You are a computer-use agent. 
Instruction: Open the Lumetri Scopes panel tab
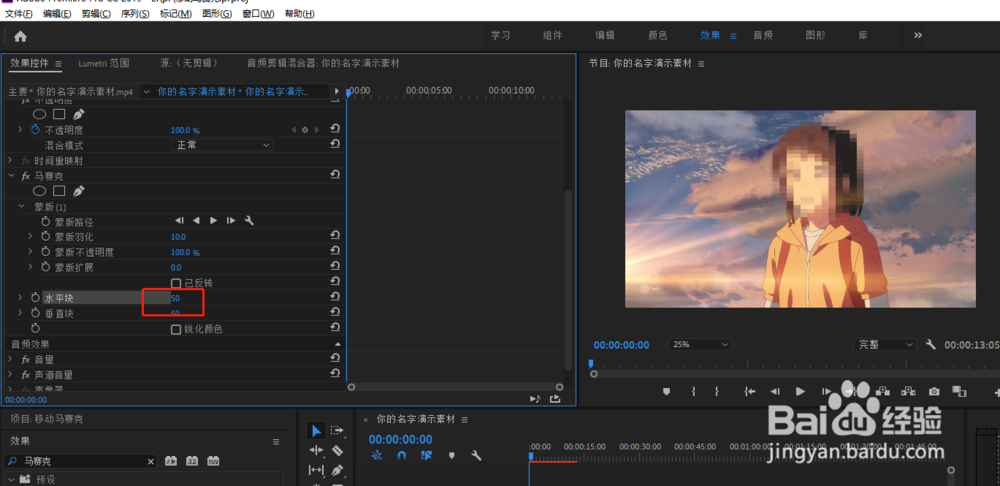[104, 63]
